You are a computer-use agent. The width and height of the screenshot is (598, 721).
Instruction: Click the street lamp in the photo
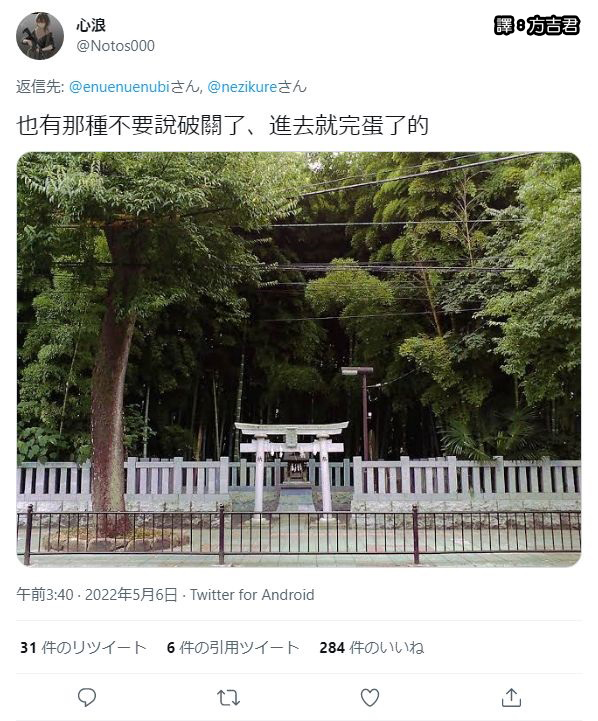click(x=360, y=405)
